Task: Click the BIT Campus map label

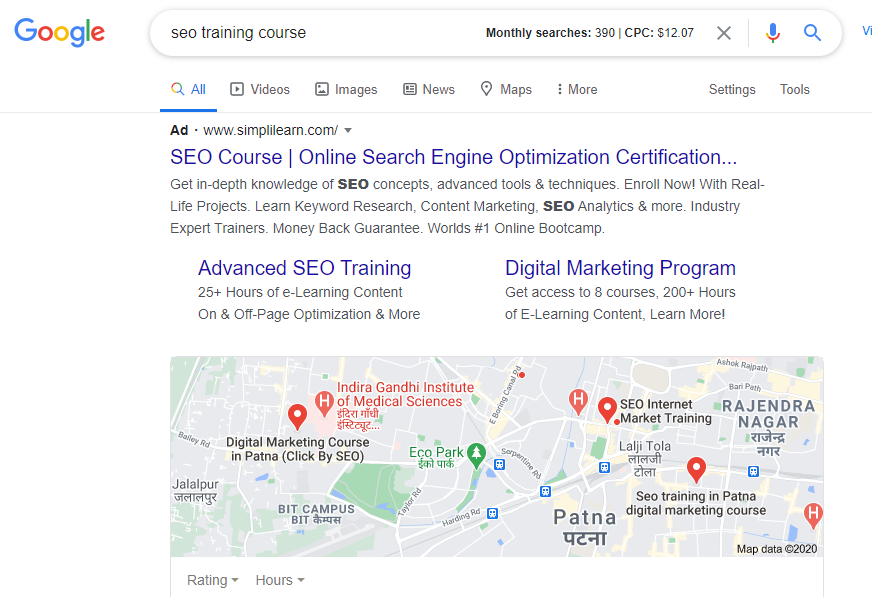Action: (x=316, y=514)
